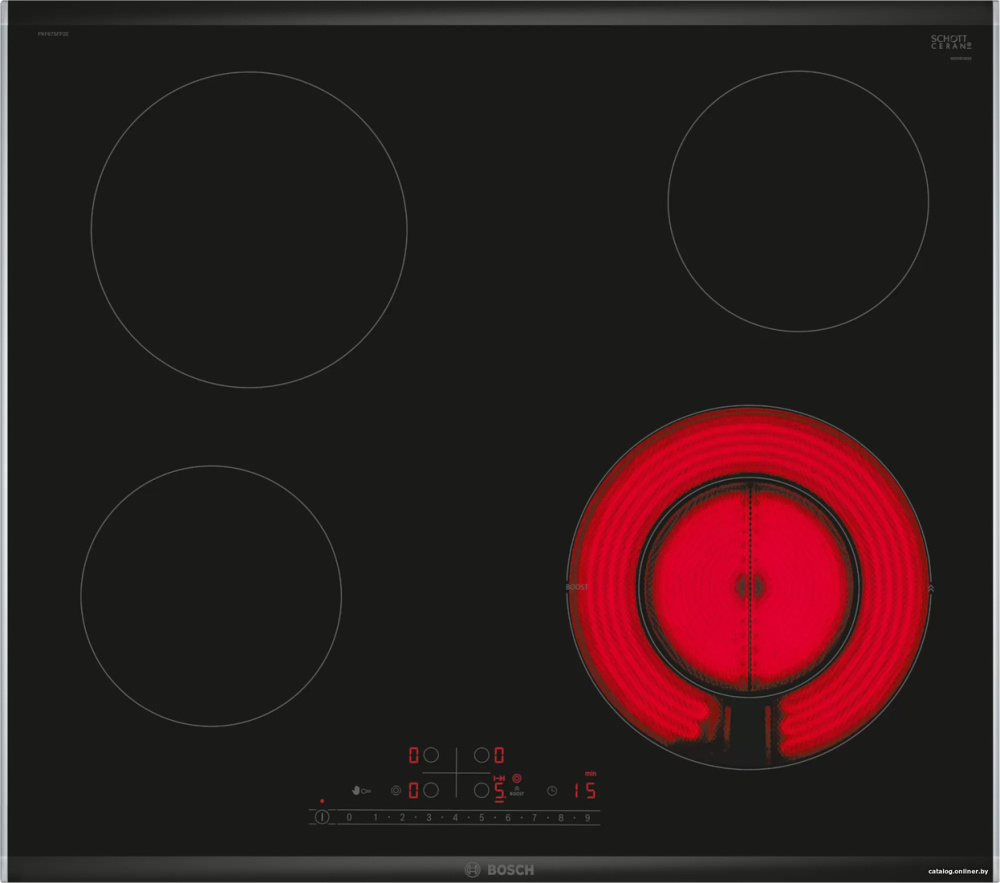Select the top-right cooking zone circle button
Image resolution: width=1000 pixels, height=883 pixels.
[x=481, y=755]
